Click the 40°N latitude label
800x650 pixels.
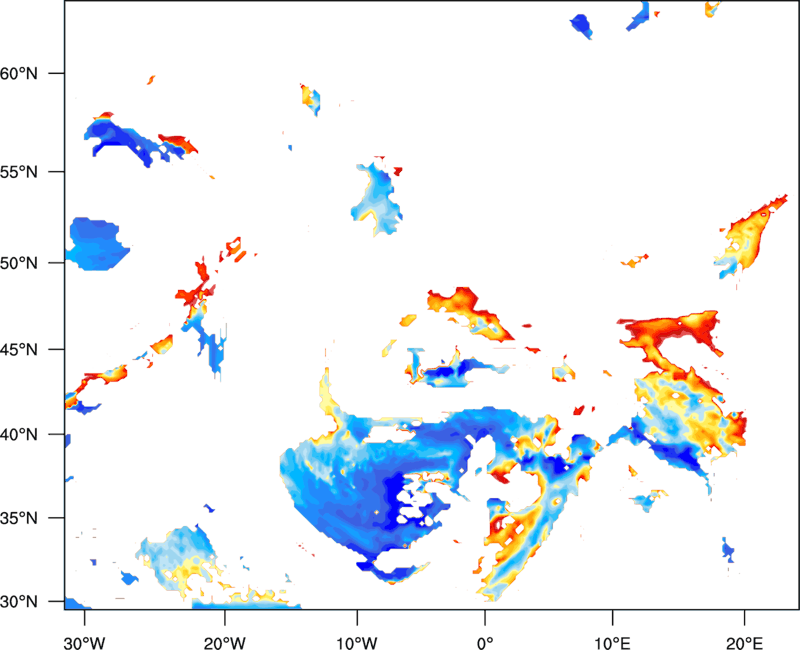click(19, 435)
